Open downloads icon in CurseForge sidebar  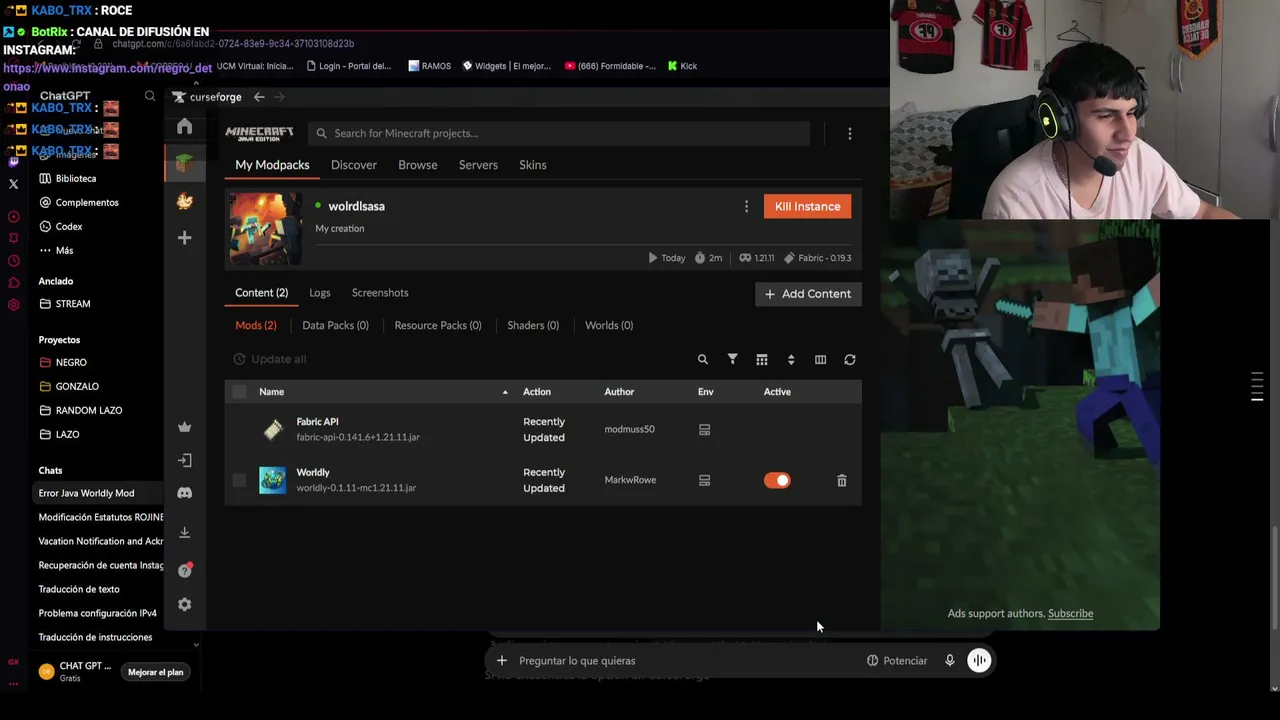[184, 532]
